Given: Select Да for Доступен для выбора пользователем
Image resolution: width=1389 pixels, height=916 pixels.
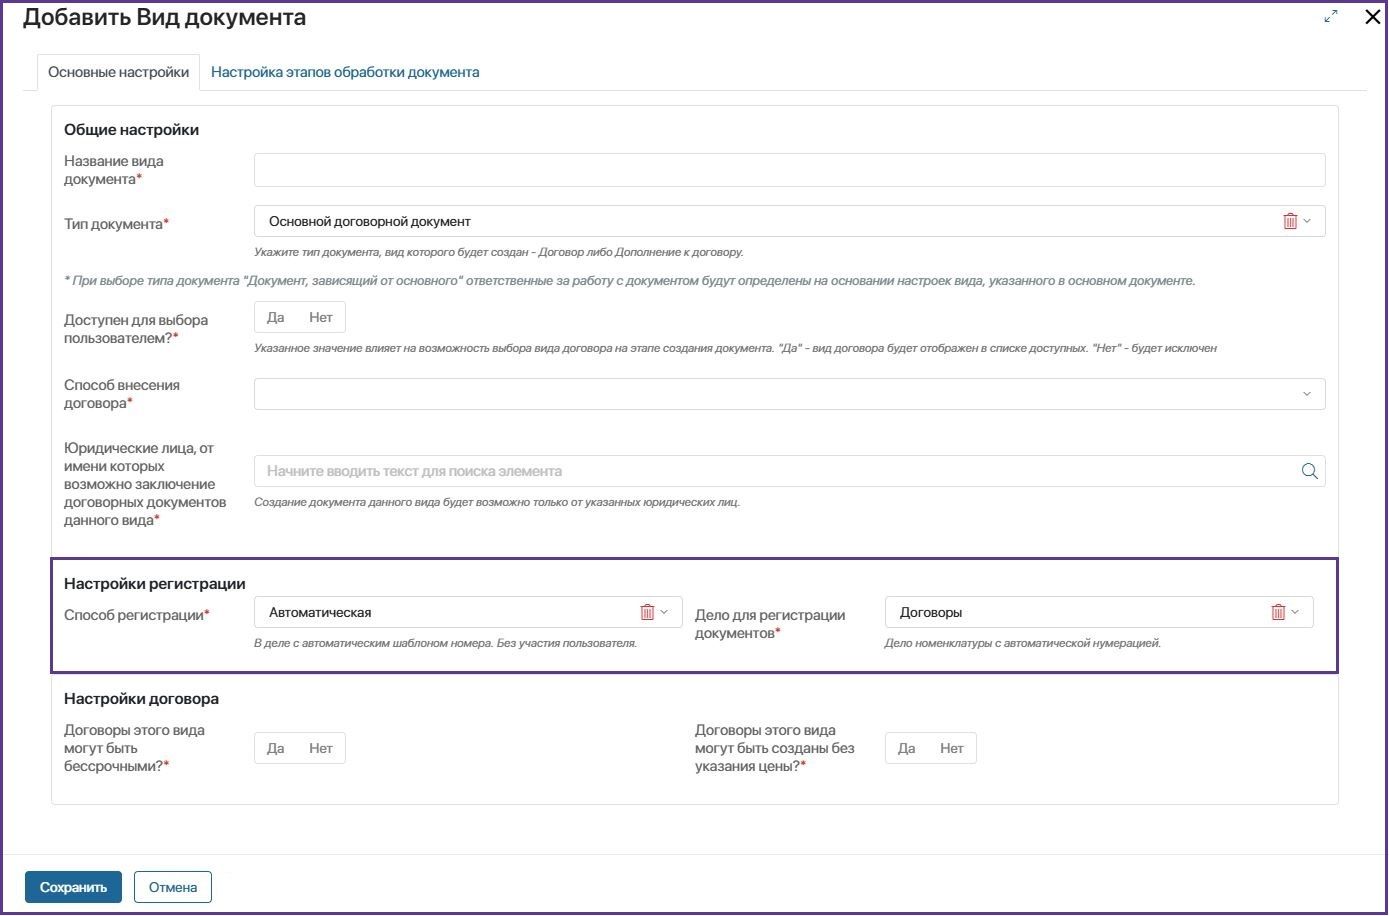Looking at the screenshot, I should (276, 317).
